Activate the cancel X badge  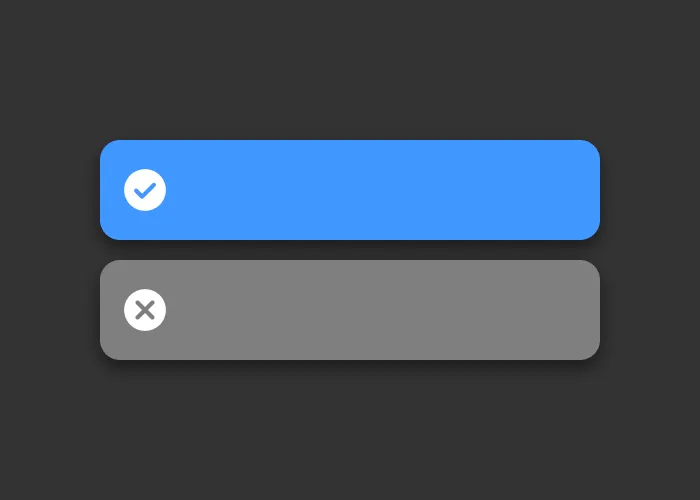pyautogui.click(x=145, y=310)
